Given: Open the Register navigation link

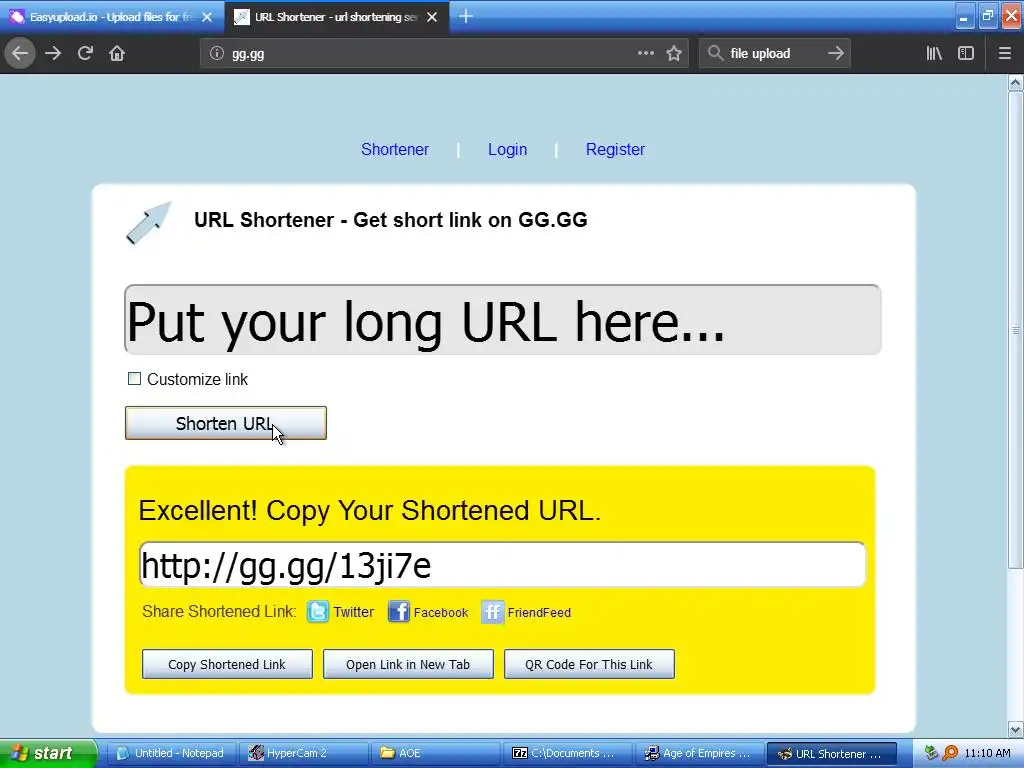Looking at the screenshot, I should (x=615, y=150).
